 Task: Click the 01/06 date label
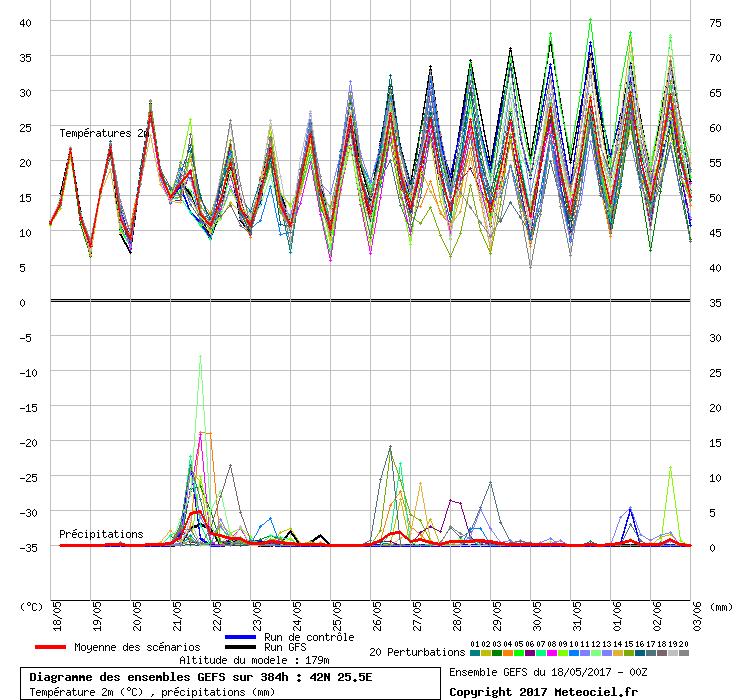[x=617, y=616]
